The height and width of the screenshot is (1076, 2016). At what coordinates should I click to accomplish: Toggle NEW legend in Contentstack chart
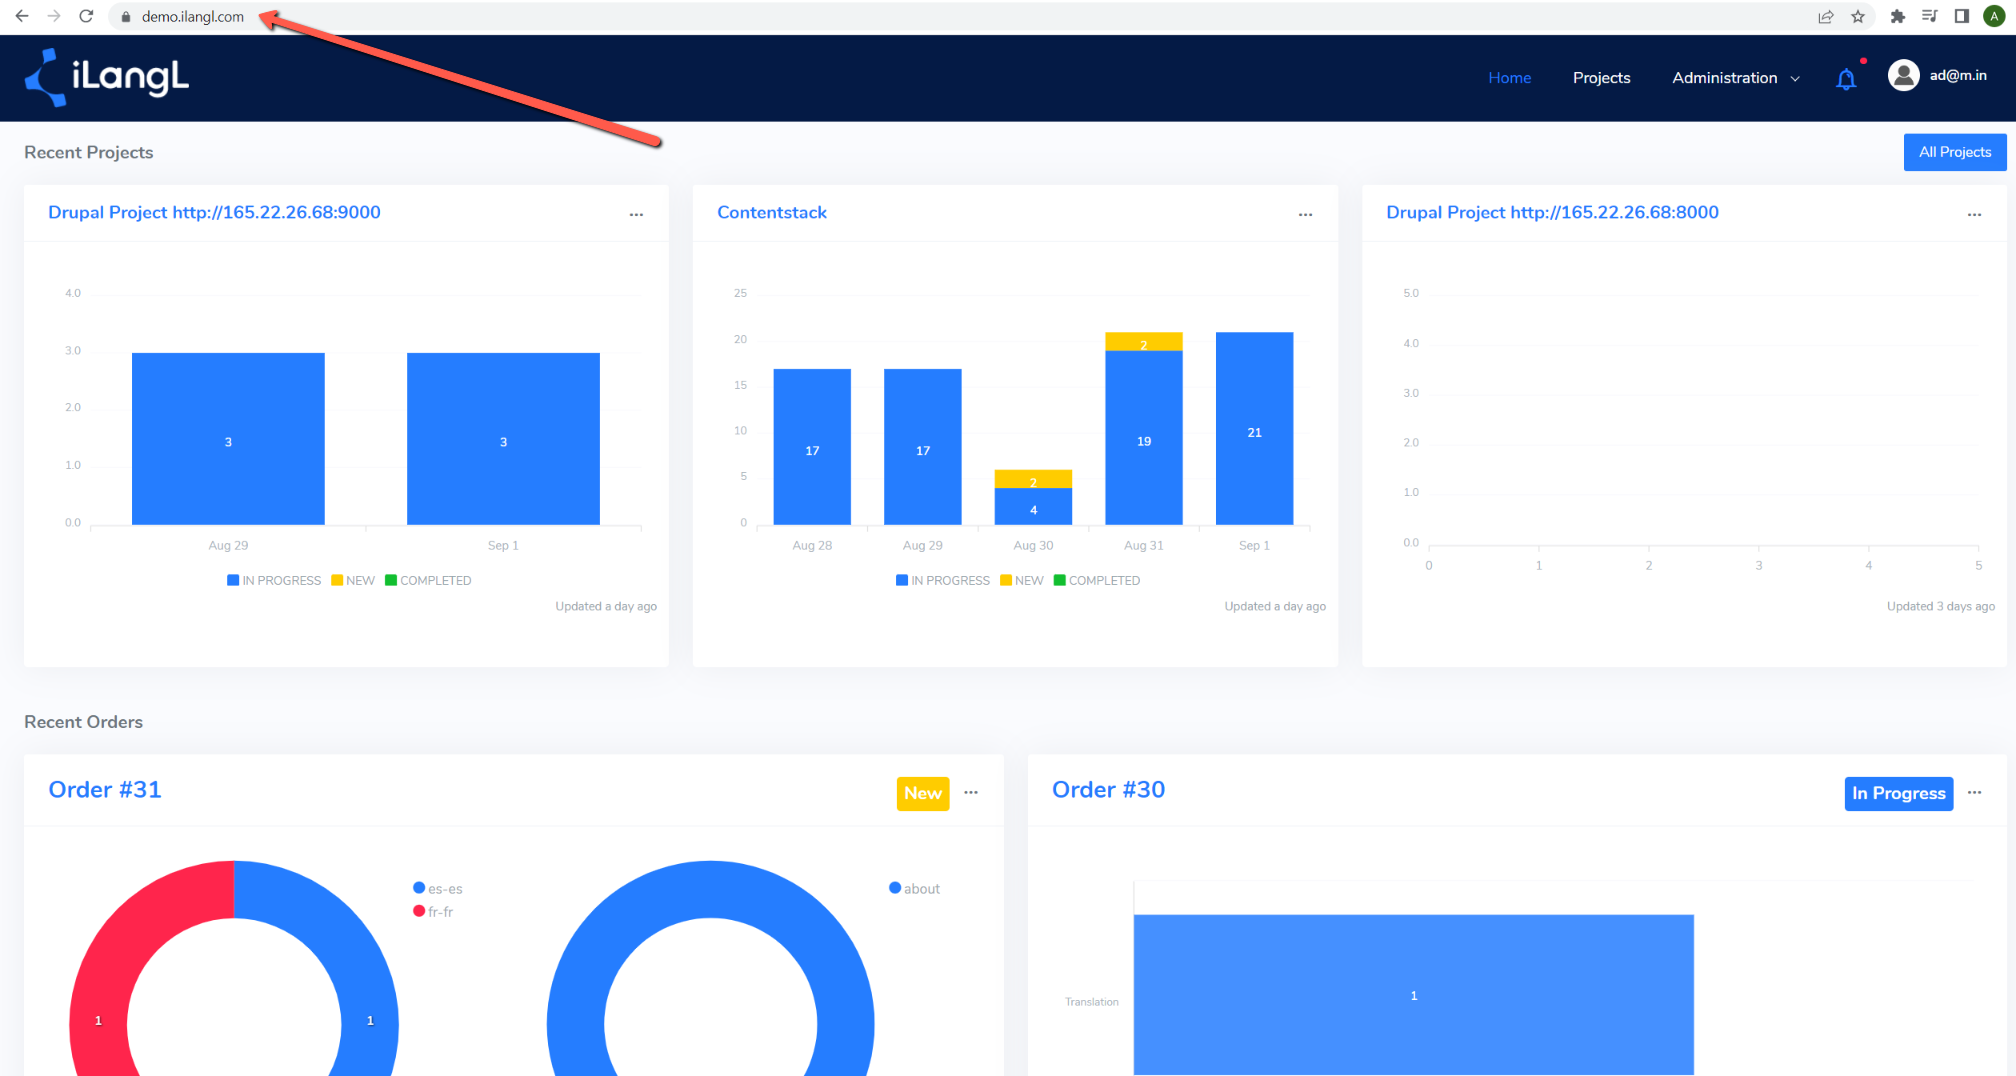tap(1022, 580)
